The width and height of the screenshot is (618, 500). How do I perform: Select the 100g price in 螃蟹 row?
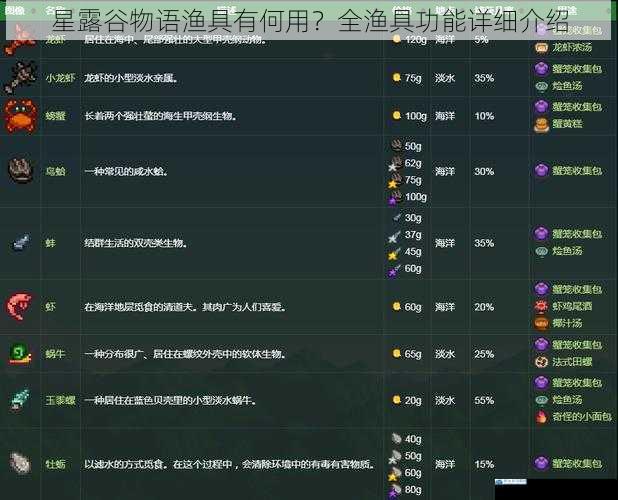[x=416, y=116]
